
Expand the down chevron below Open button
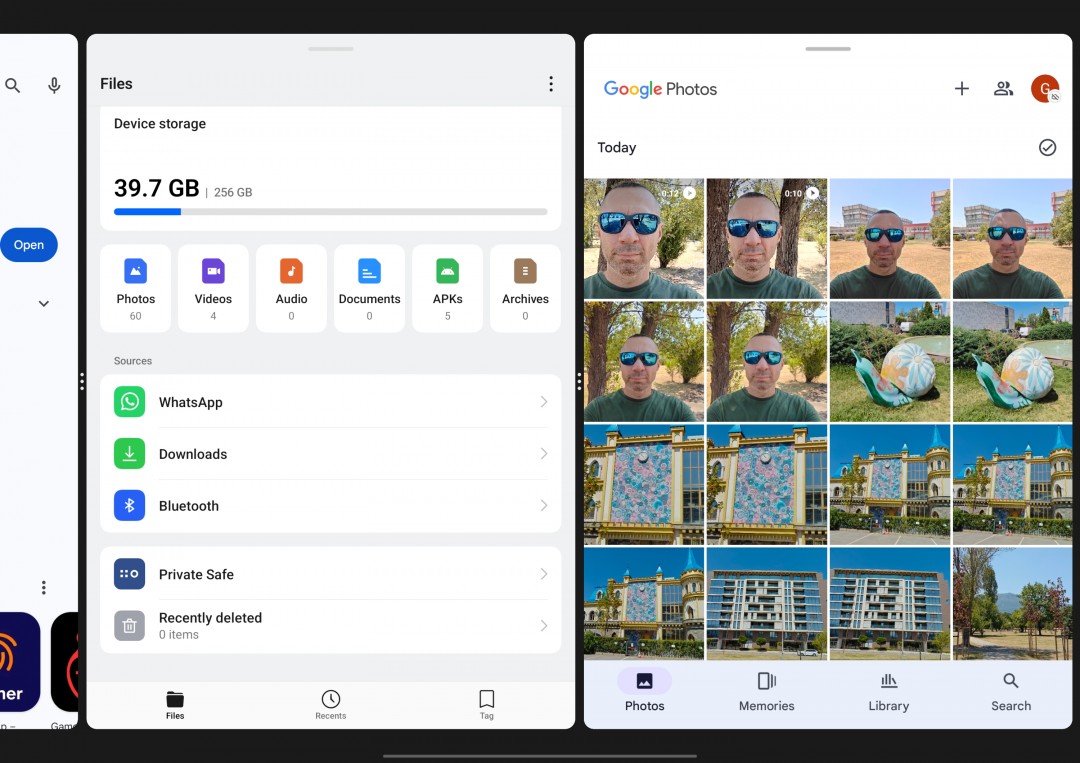[43, 304]
